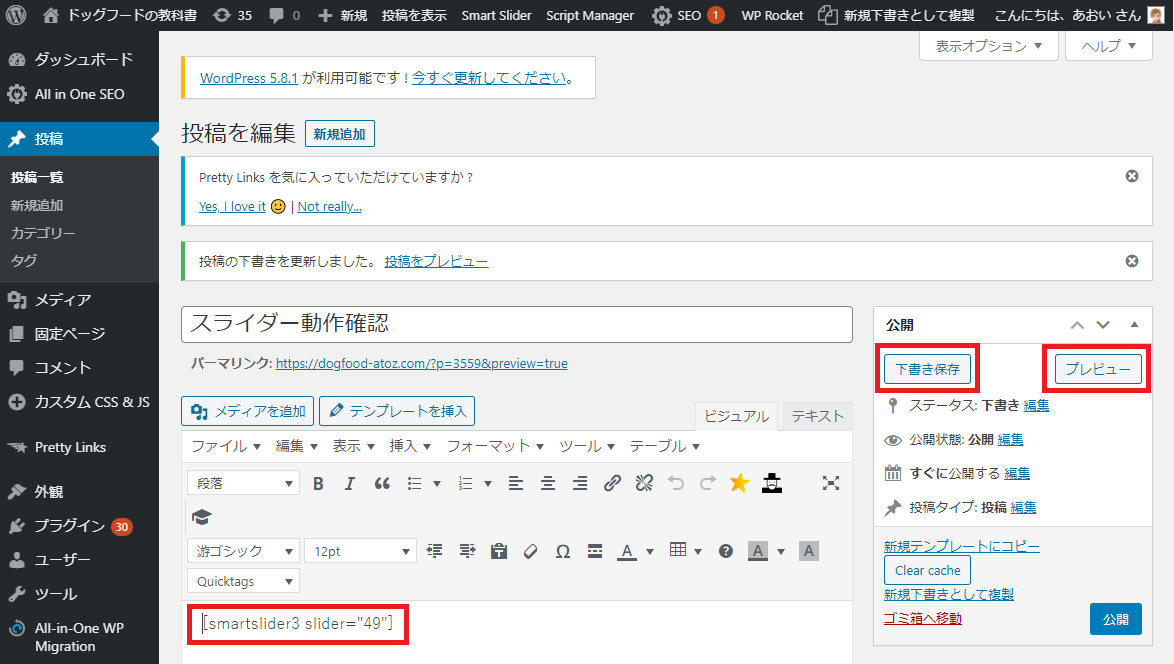
Task: Expand the 表示オプション screen options
Action: pyautogui.click(x=988, y=46)
